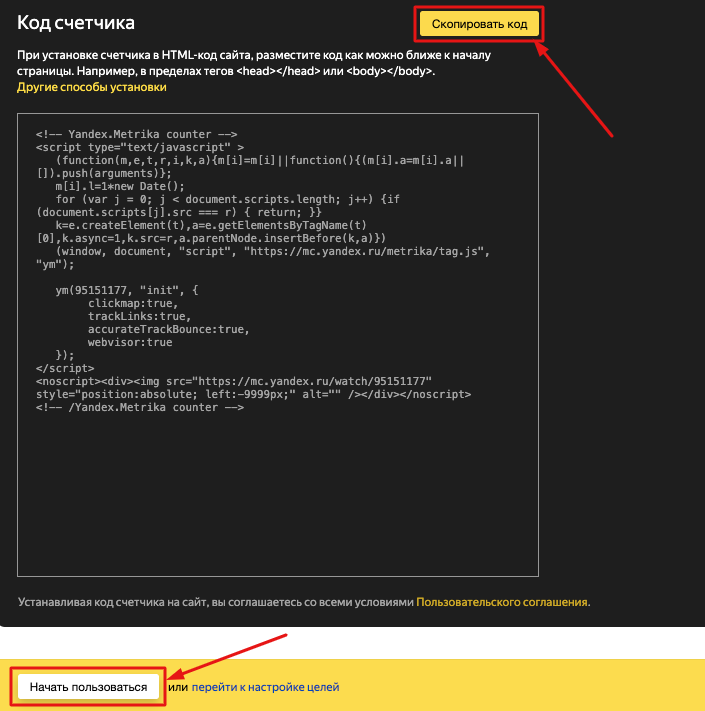705x711 pixels.
Task: Open 'Другие способы установки' link
Action: [92, 87]
